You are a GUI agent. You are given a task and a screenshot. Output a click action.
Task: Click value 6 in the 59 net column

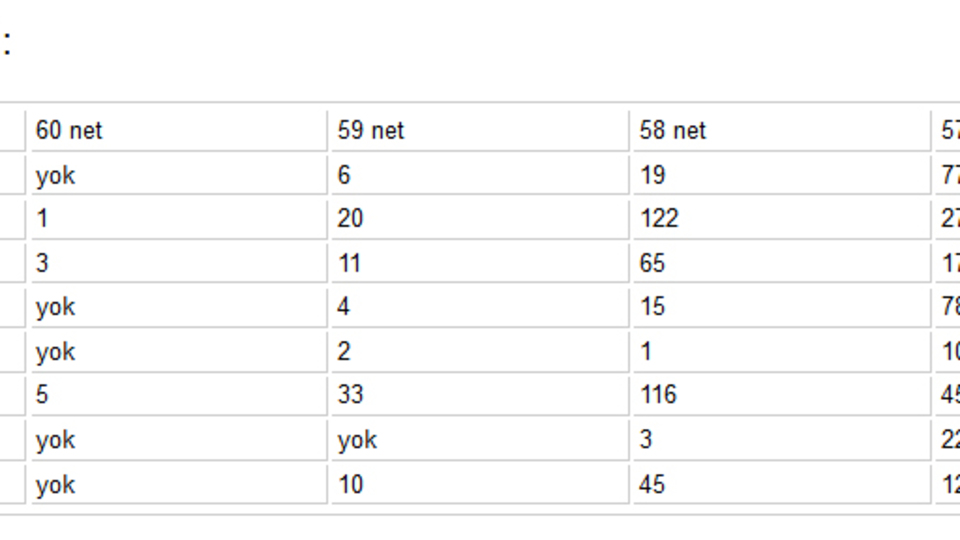tap(345, 175)
